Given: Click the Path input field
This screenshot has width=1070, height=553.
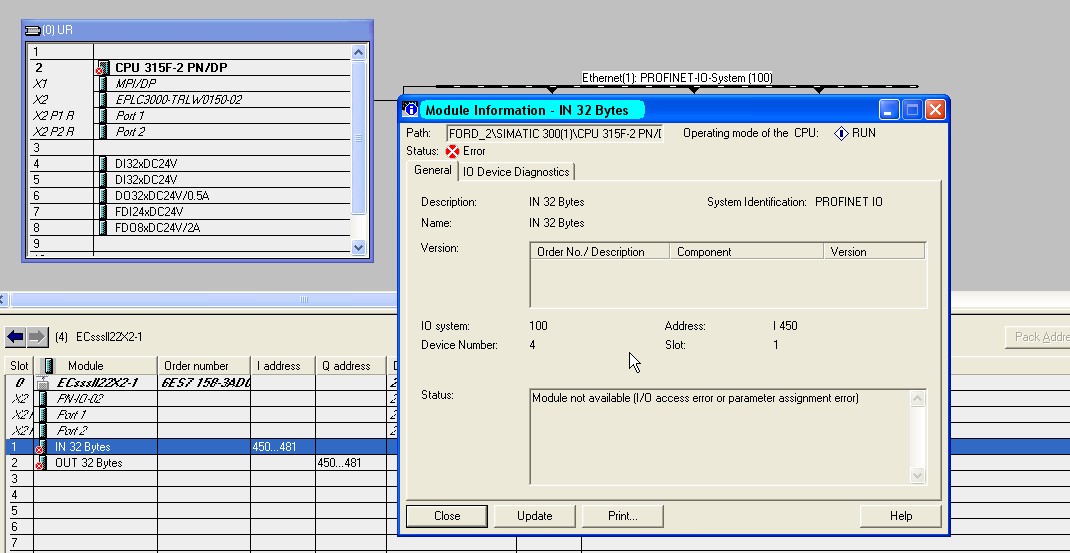Looking at the screenshot, I should click(x=555, y=133).
